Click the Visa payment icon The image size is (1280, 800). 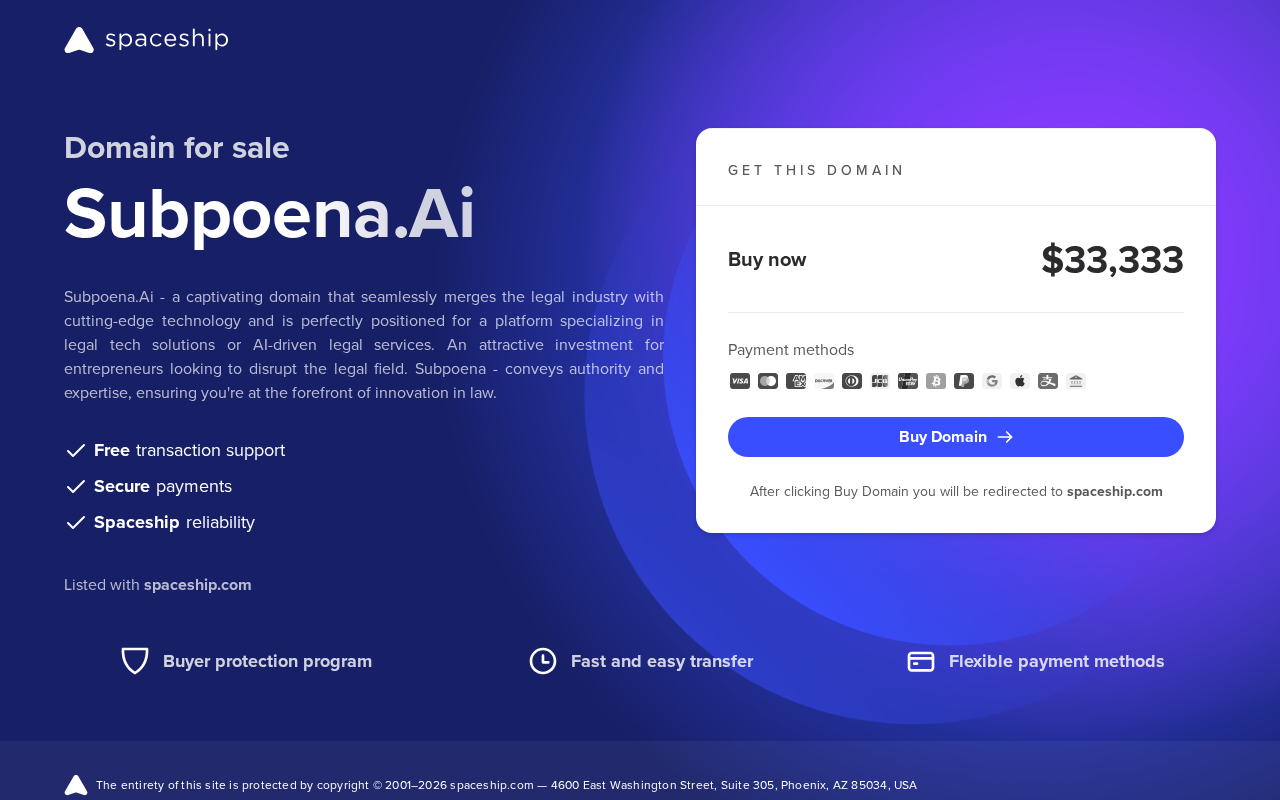coord(740,381)
